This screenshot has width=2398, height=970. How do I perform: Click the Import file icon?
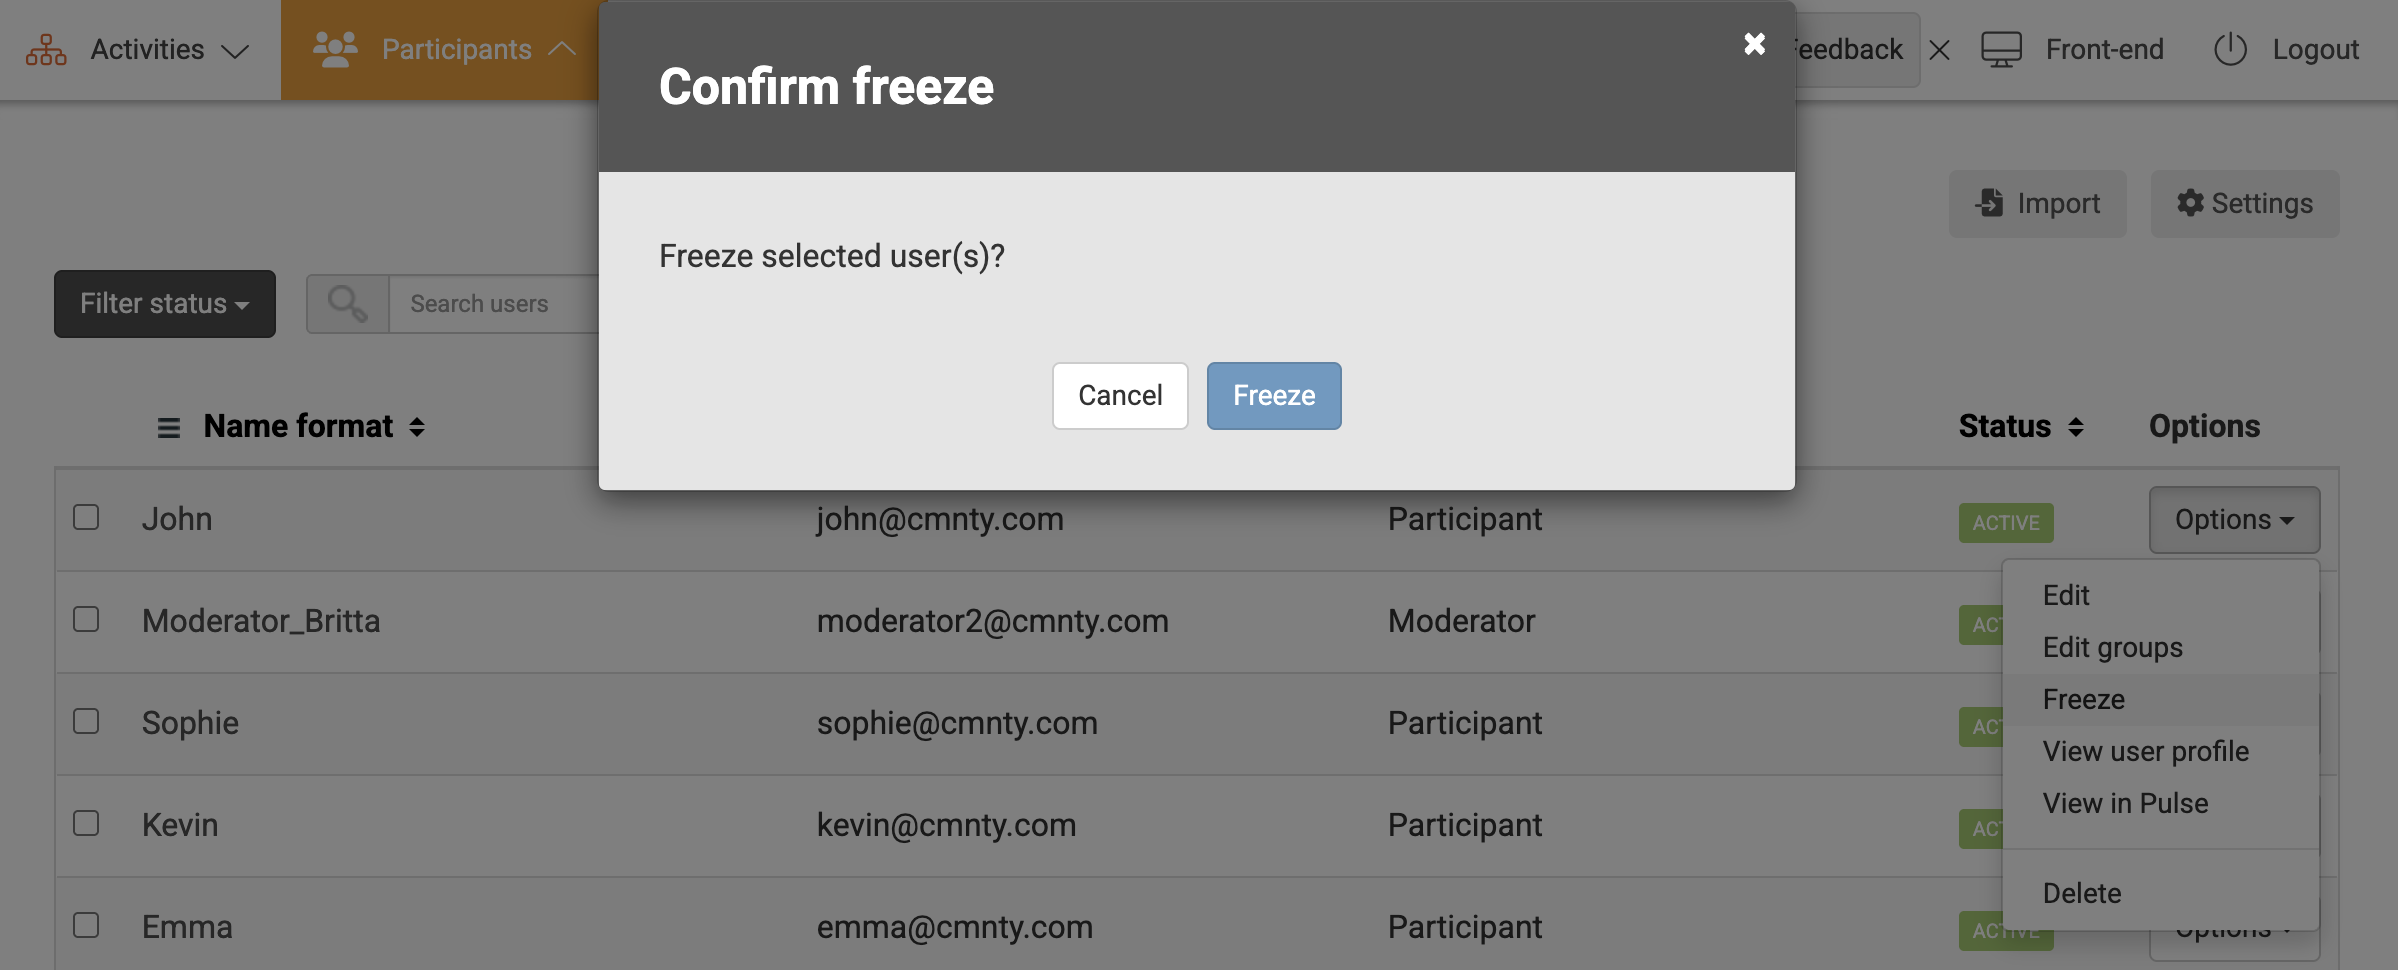[x=1990, y=203]
